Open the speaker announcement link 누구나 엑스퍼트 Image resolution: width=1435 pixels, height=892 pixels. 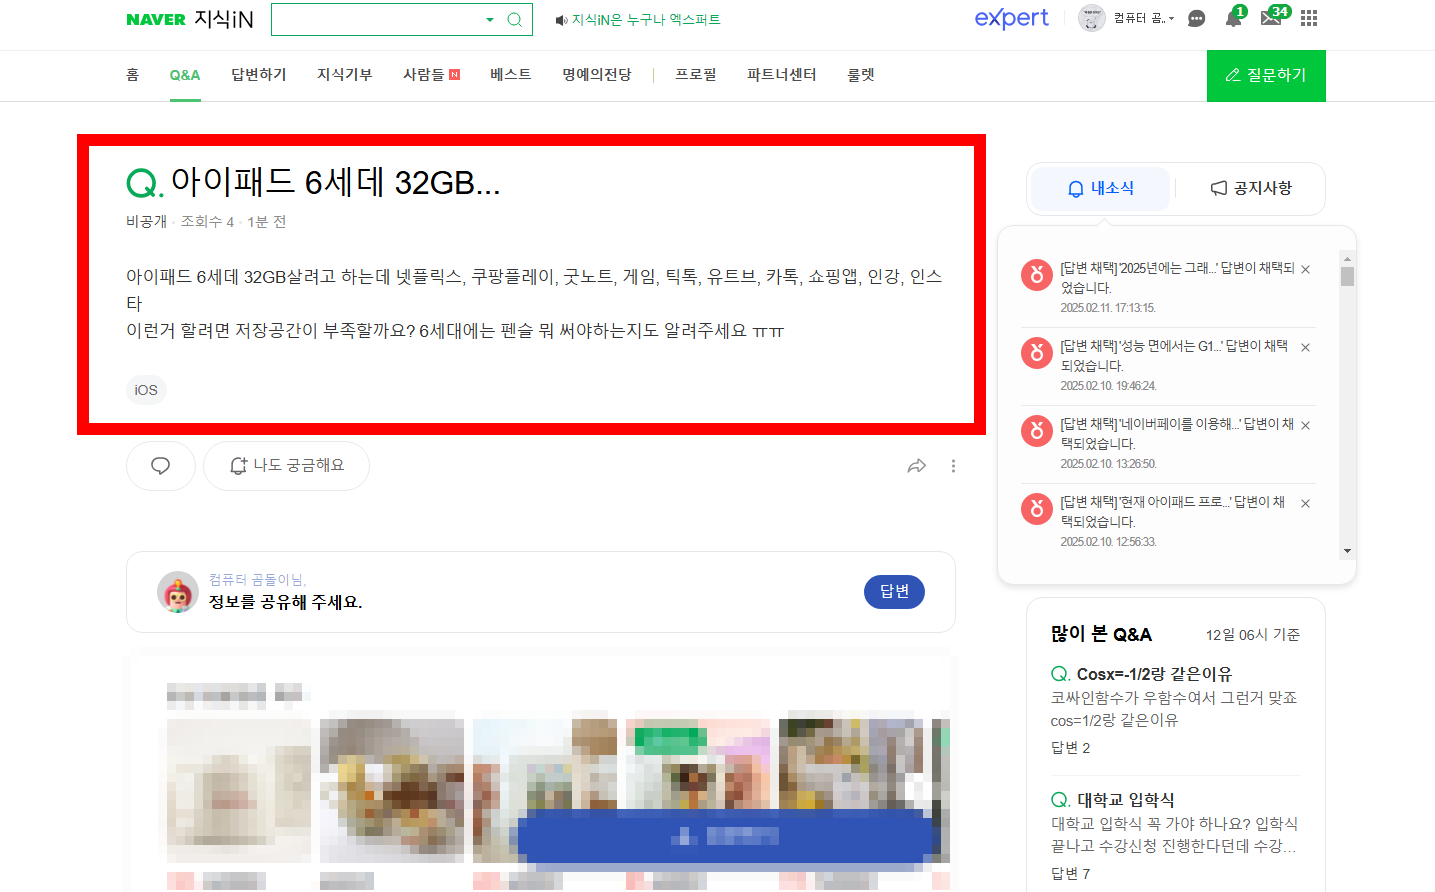tap(638, 19)
